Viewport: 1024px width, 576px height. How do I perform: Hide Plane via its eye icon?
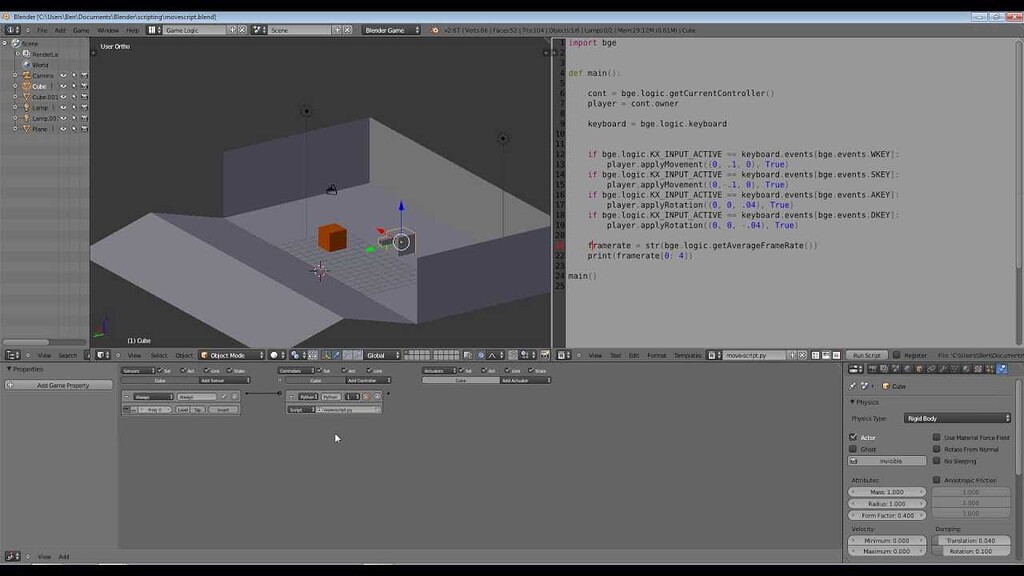63,129
